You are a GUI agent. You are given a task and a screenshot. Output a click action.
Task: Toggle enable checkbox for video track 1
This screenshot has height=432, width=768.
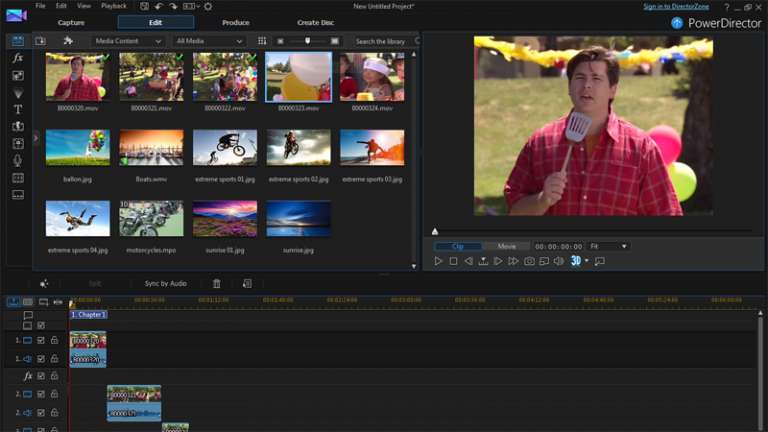pyautogui.click(x=41, y=340)
